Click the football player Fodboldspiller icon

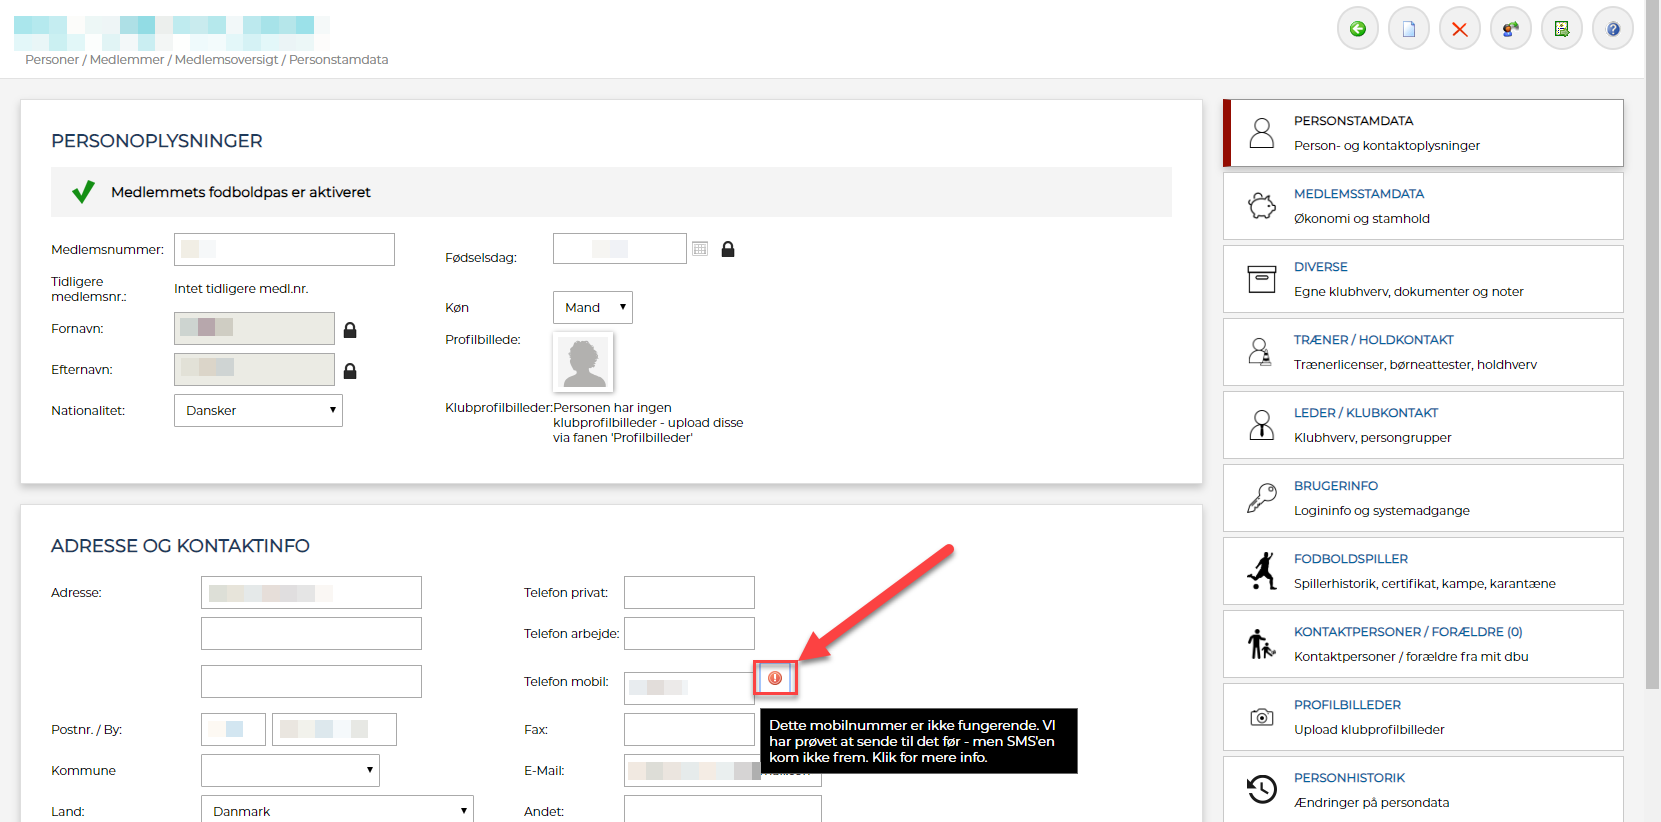click(x=1262, y=571)
